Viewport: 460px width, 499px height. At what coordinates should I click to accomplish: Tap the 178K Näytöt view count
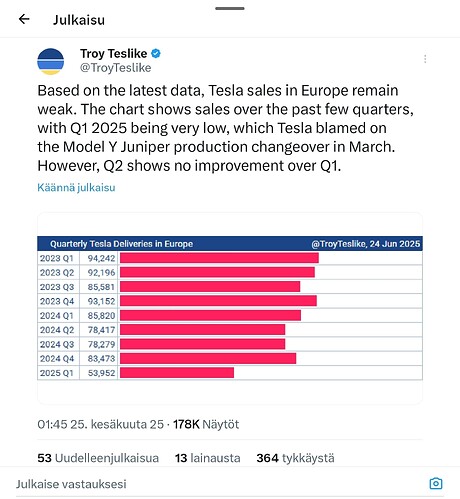click(206, 424)
